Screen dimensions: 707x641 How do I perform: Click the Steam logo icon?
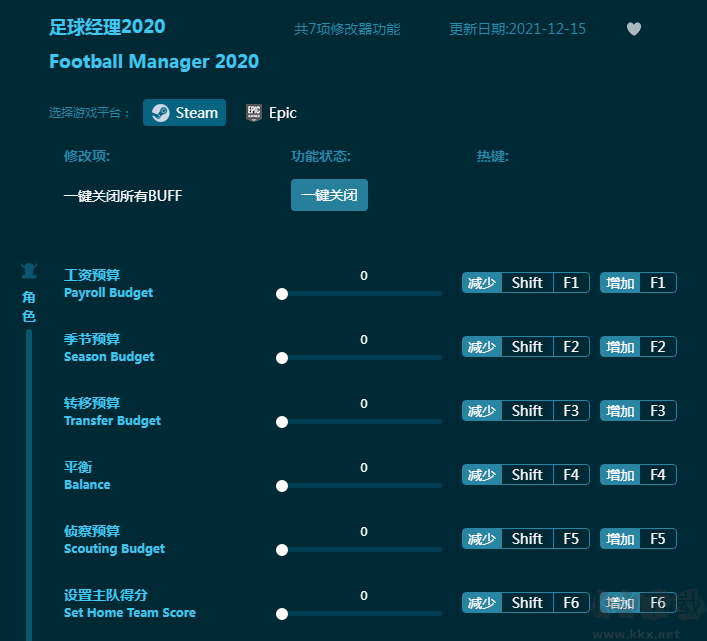pos(161,113)
